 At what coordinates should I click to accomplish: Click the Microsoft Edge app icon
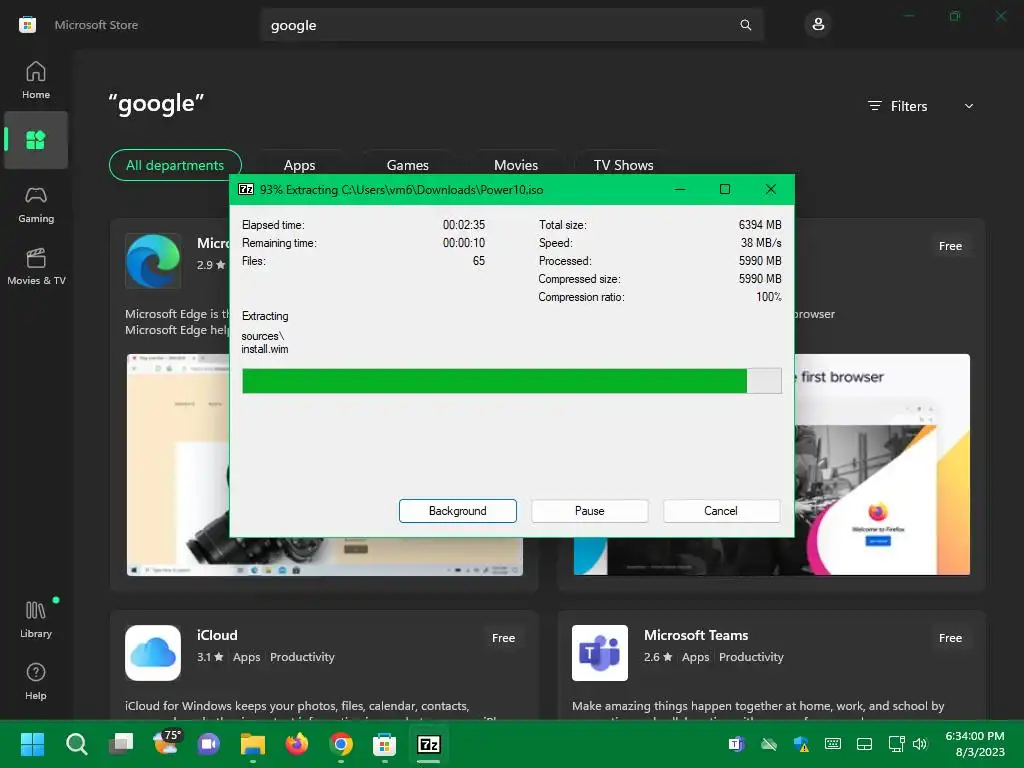click(153, 261)
